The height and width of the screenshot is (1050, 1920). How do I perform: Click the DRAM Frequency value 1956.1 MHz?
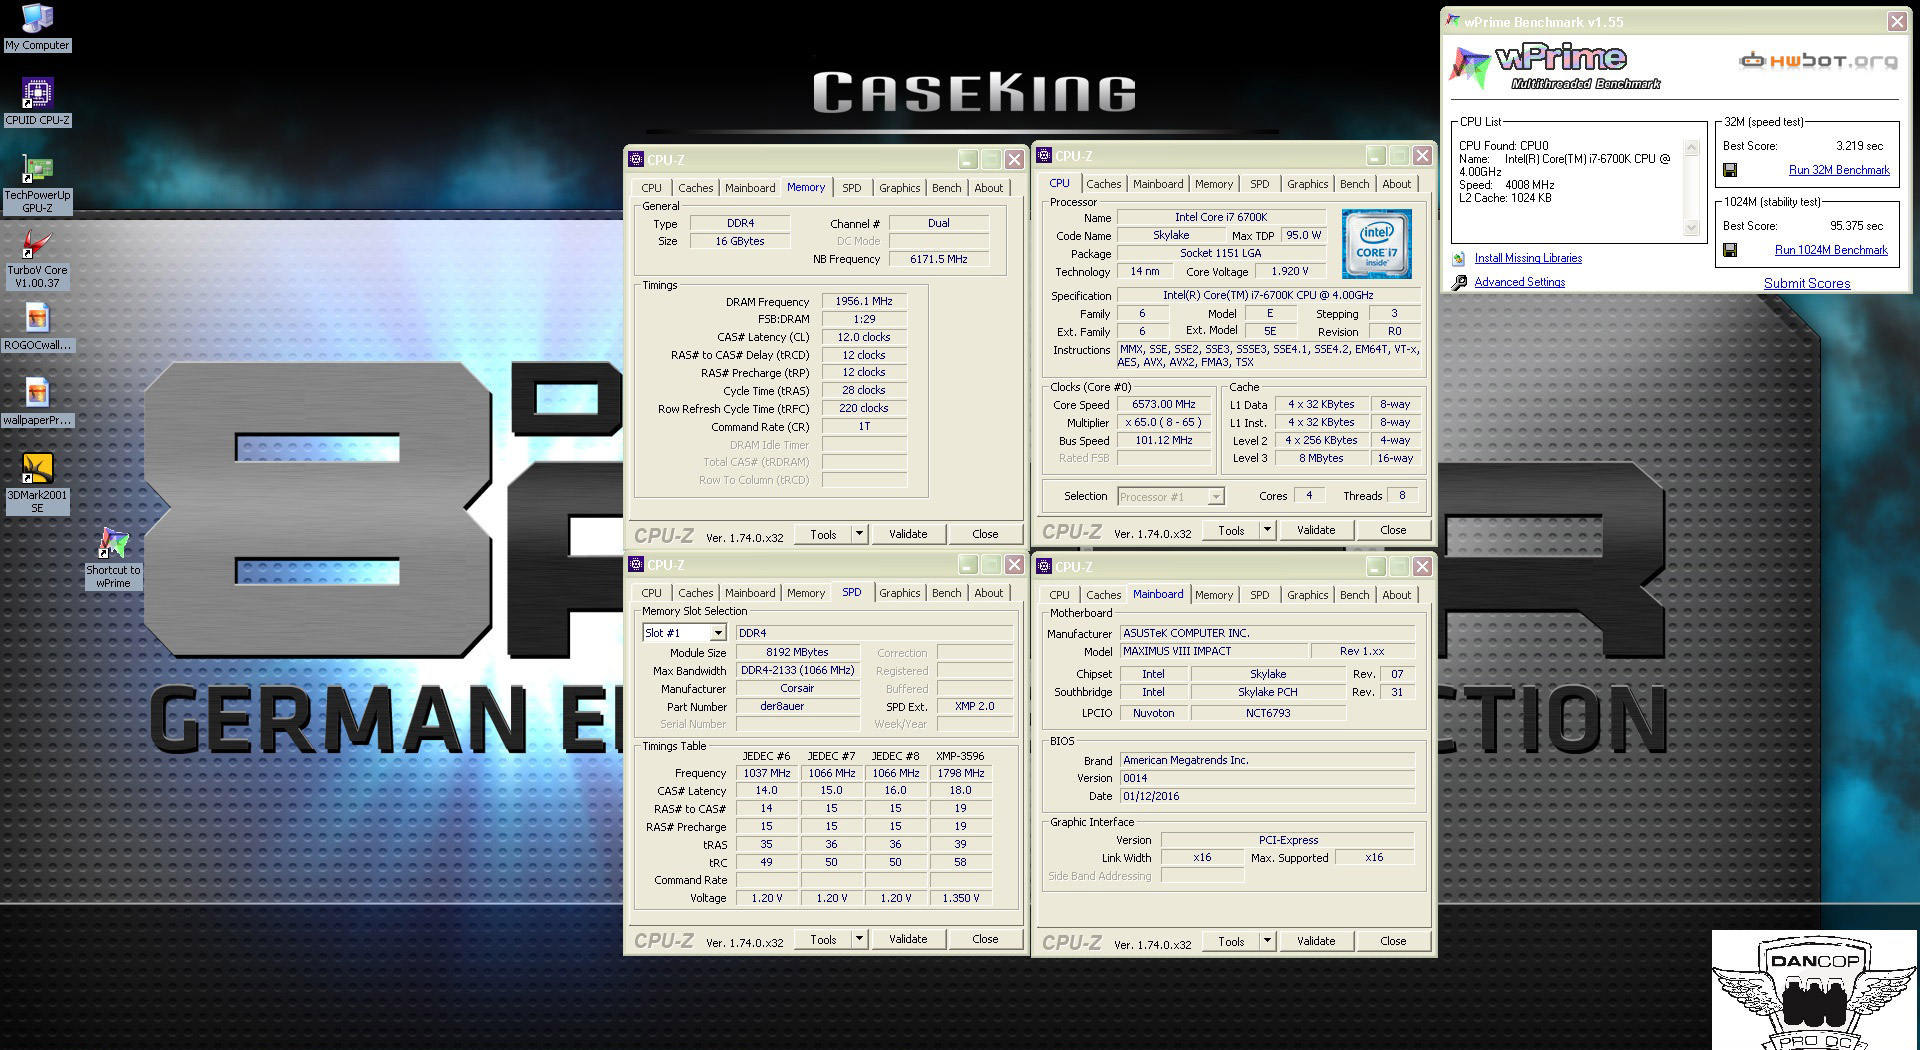[864, 301]
